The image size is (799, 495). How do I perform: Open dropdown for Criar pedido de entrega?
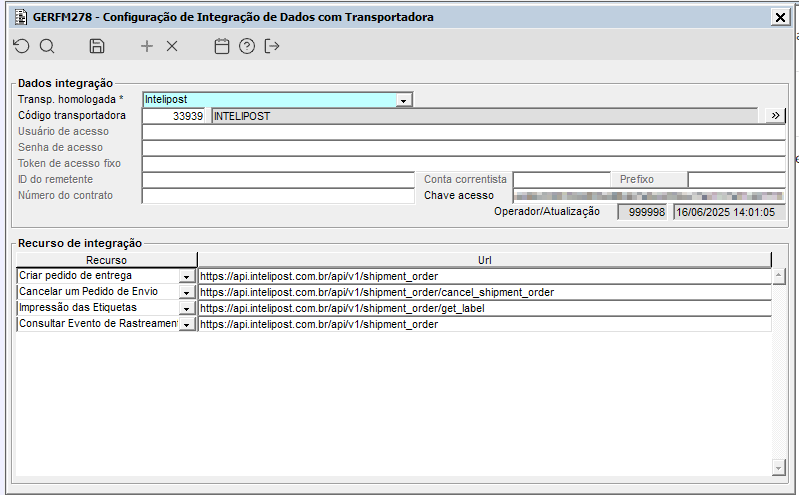point(187,276)
